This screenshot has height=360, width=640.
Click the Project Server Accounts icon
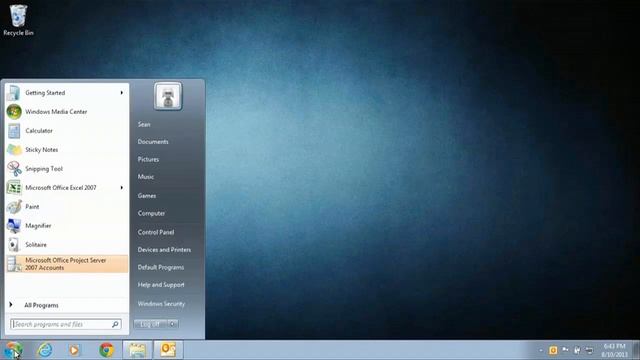tap(14, 264)
